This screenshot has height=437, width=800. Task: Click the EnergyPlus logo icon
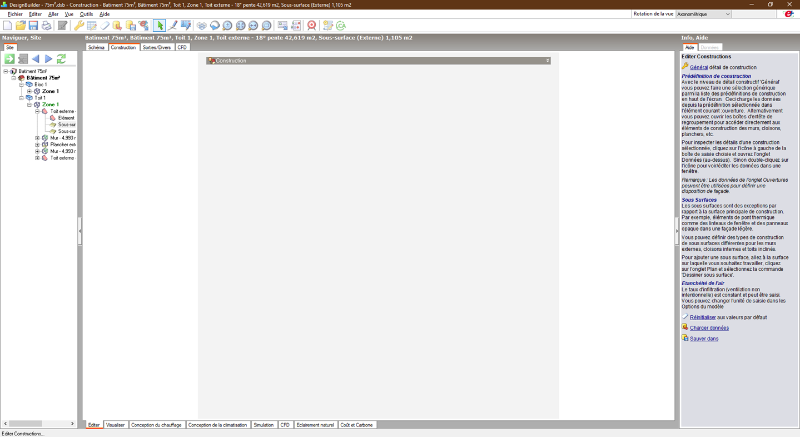pos(788,15)
